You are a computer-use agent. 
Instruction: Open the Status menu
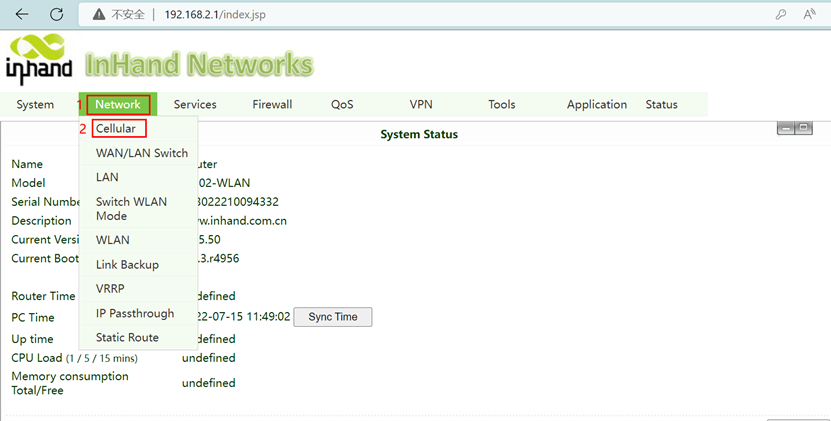coord(661,104)
